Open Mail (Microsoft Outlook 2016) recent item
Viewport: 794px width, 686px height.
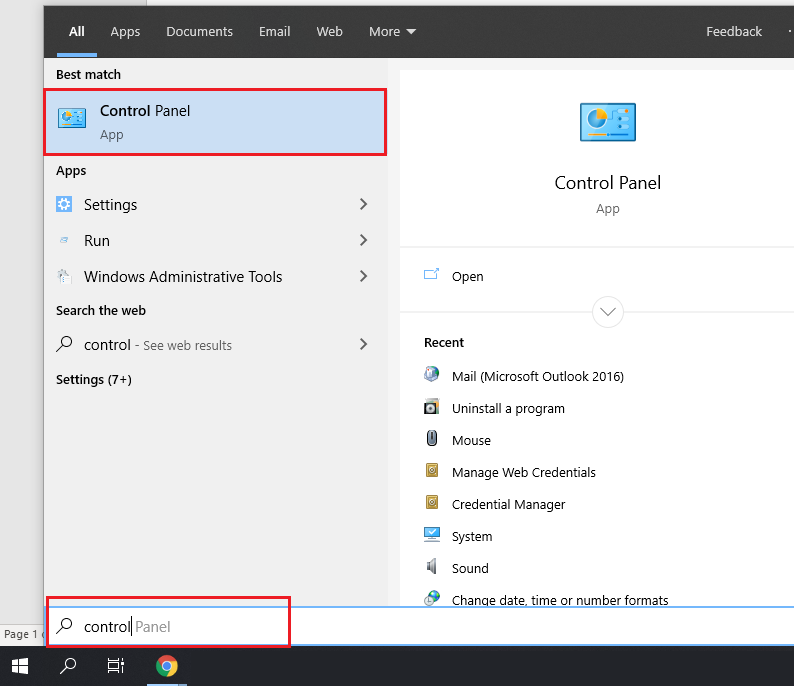point(538,376)
